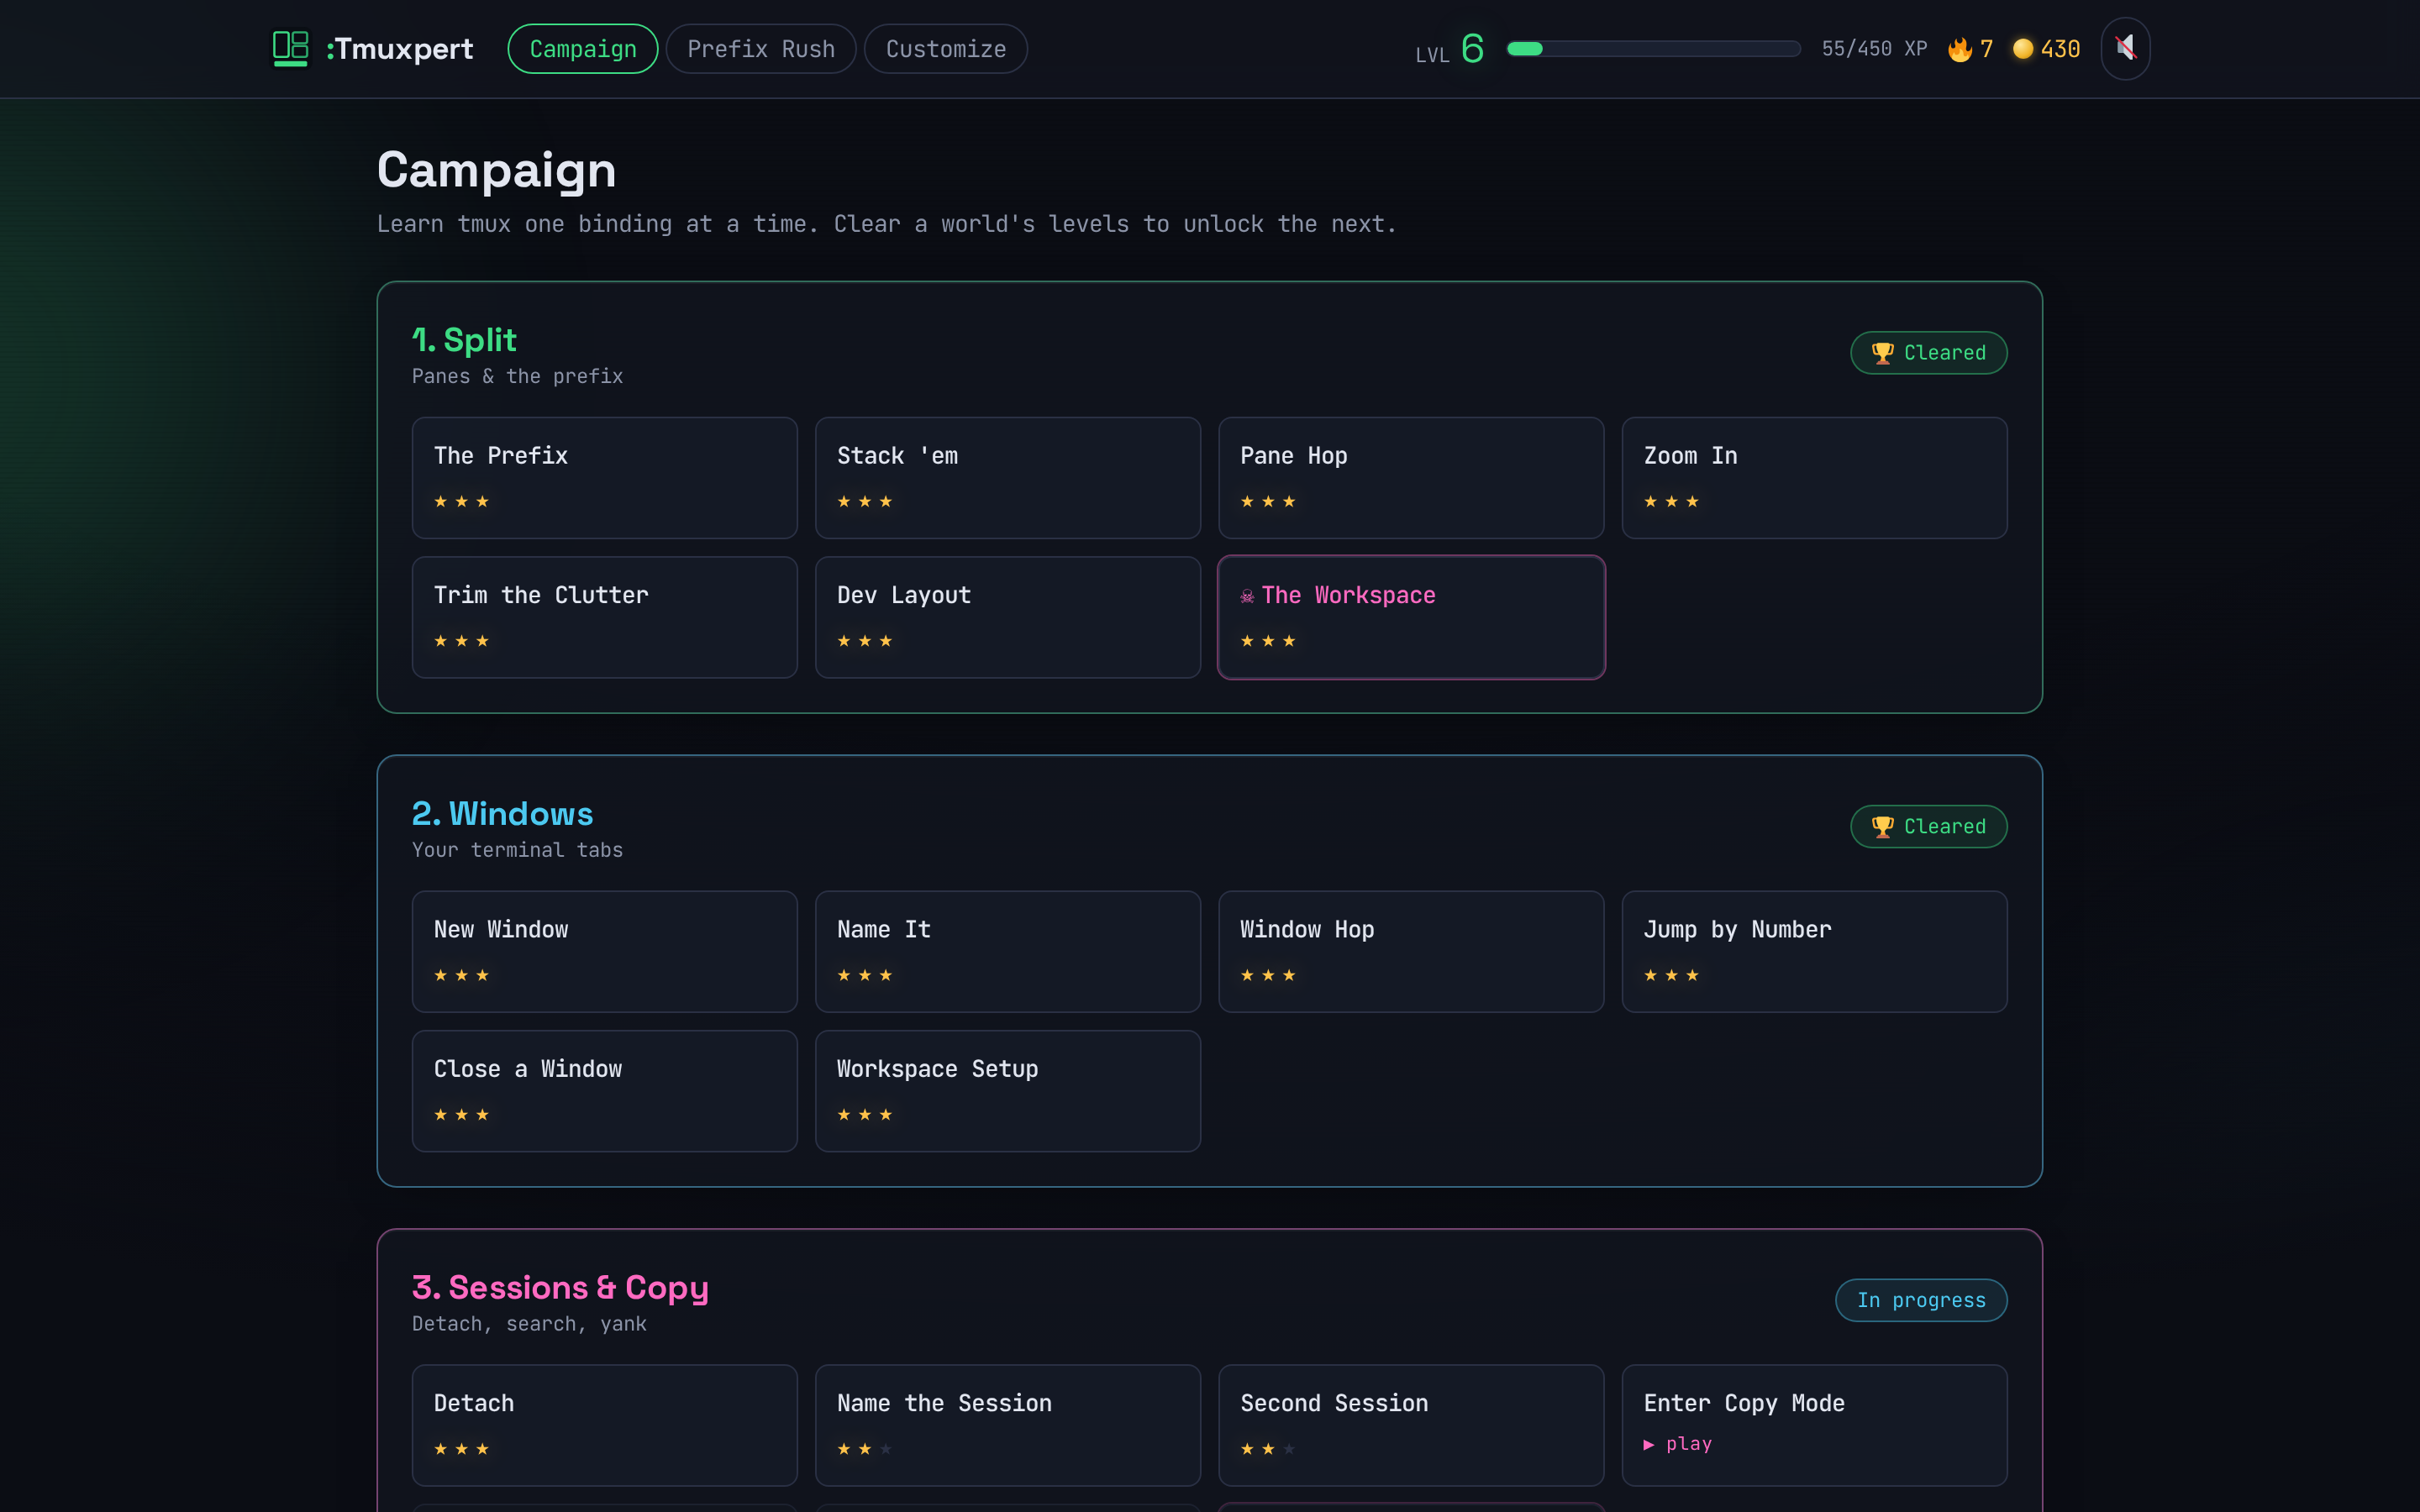Toggle the sound mute button

(x=2125, y=48)
